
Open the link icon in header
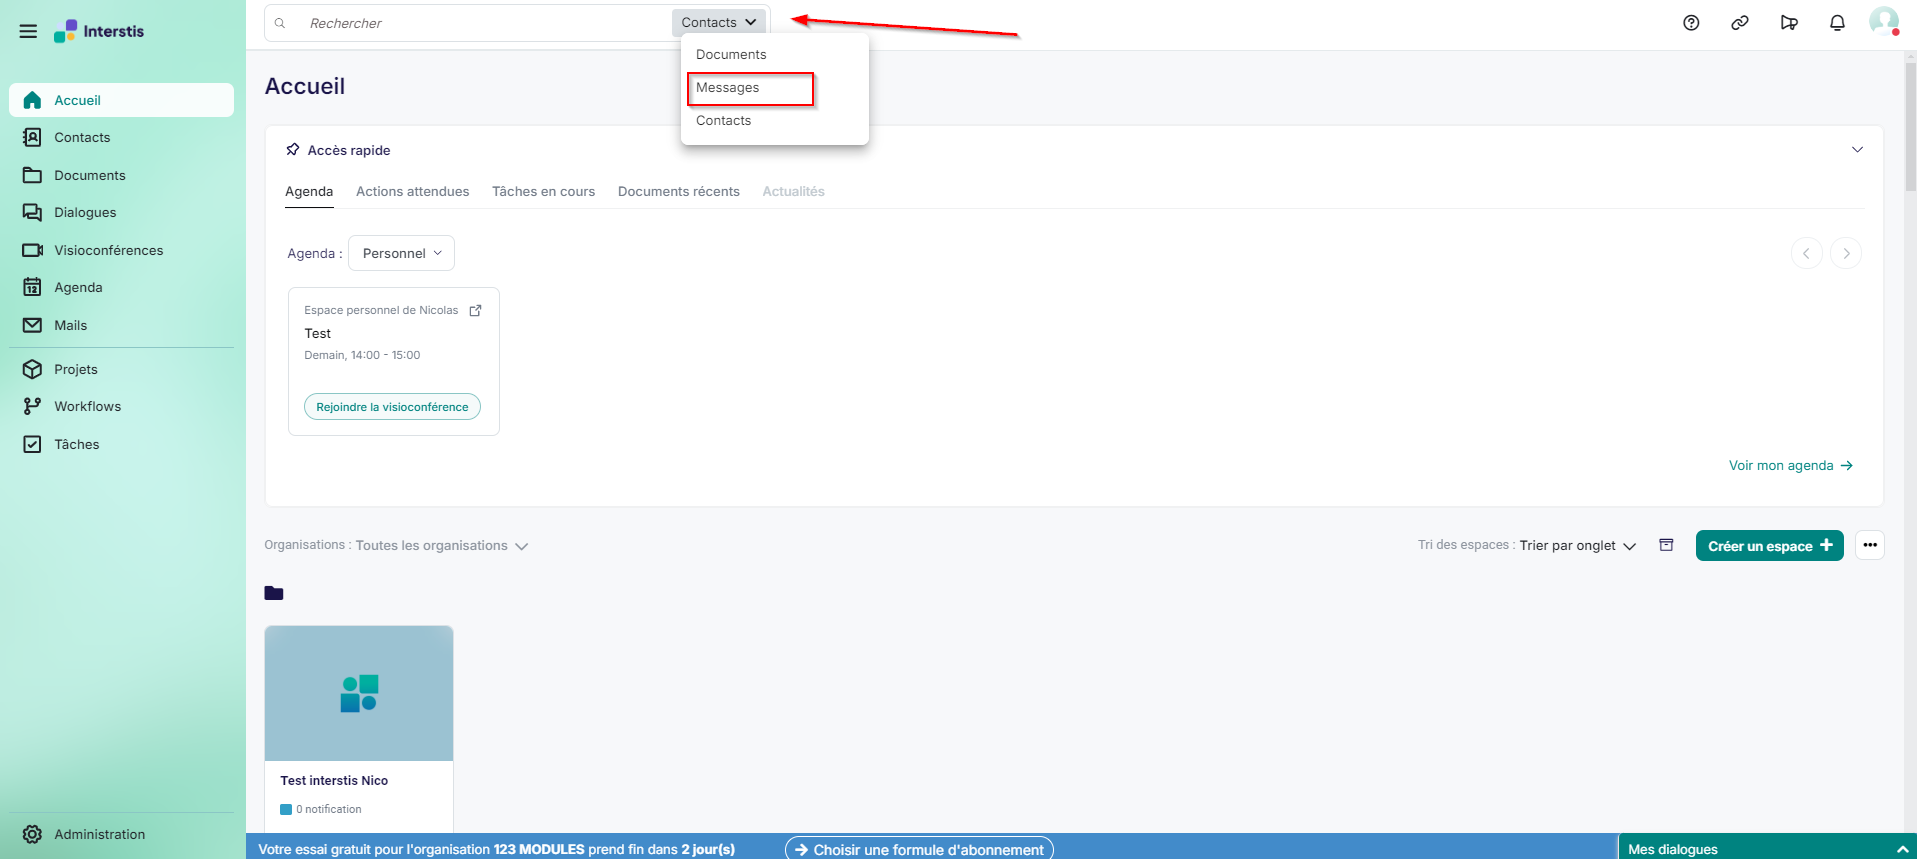(x=1740, y=23)
